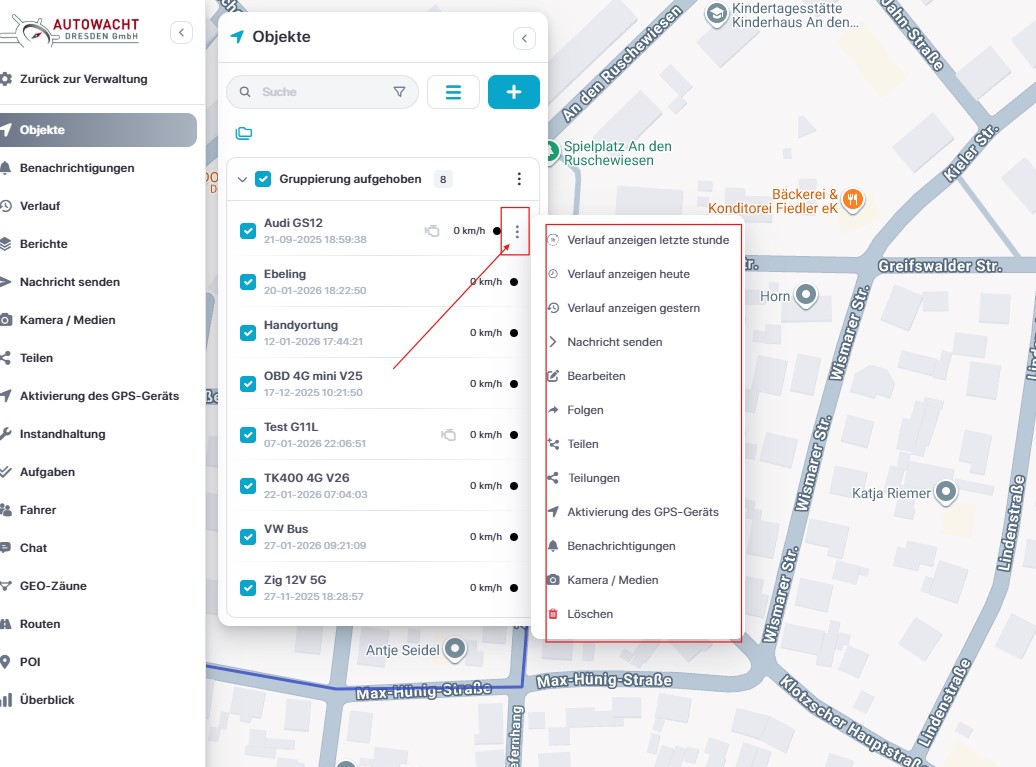Click the Horn location pin on map
The height and width of the screenshot is (767, 1036).
(806, 295)
